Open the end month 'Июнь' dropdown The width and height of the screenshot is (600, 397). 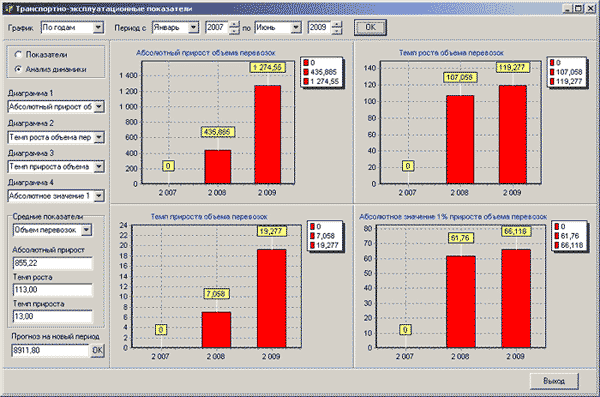click(x=296, y=28)
